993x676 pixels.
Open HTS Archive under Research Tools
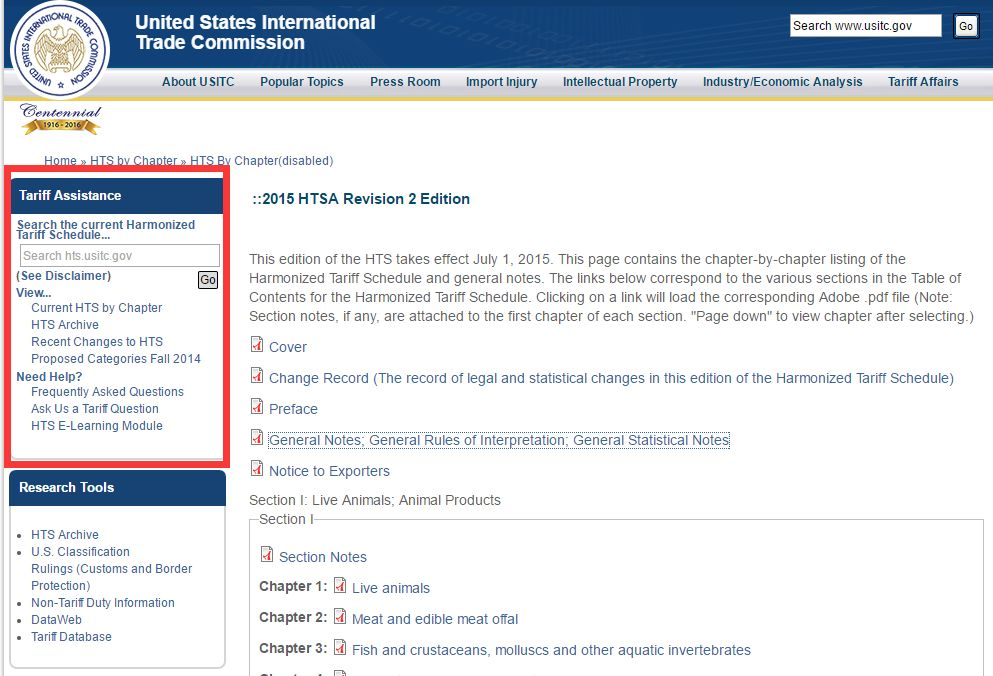pyautogui.click(x=65, y=535)
